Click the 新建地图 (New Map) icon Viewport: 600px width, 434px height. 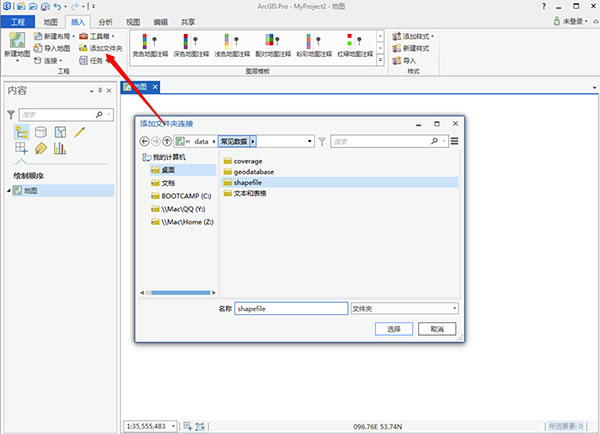[x=17, y=43]
